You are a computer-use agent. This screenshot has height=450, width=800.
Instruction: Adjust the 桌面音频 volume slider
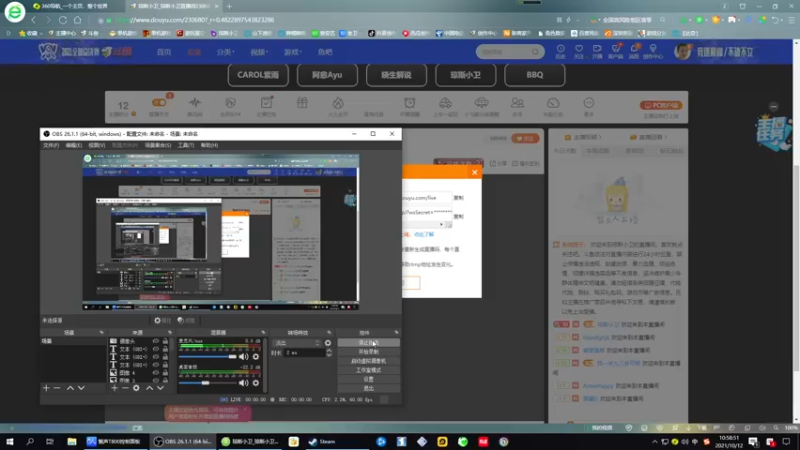coord(208,383)
